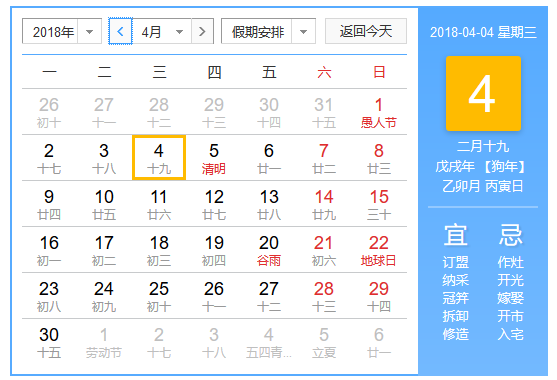Select April 24 初九
The width and height of the screenshot is (557, 380).
104,296
